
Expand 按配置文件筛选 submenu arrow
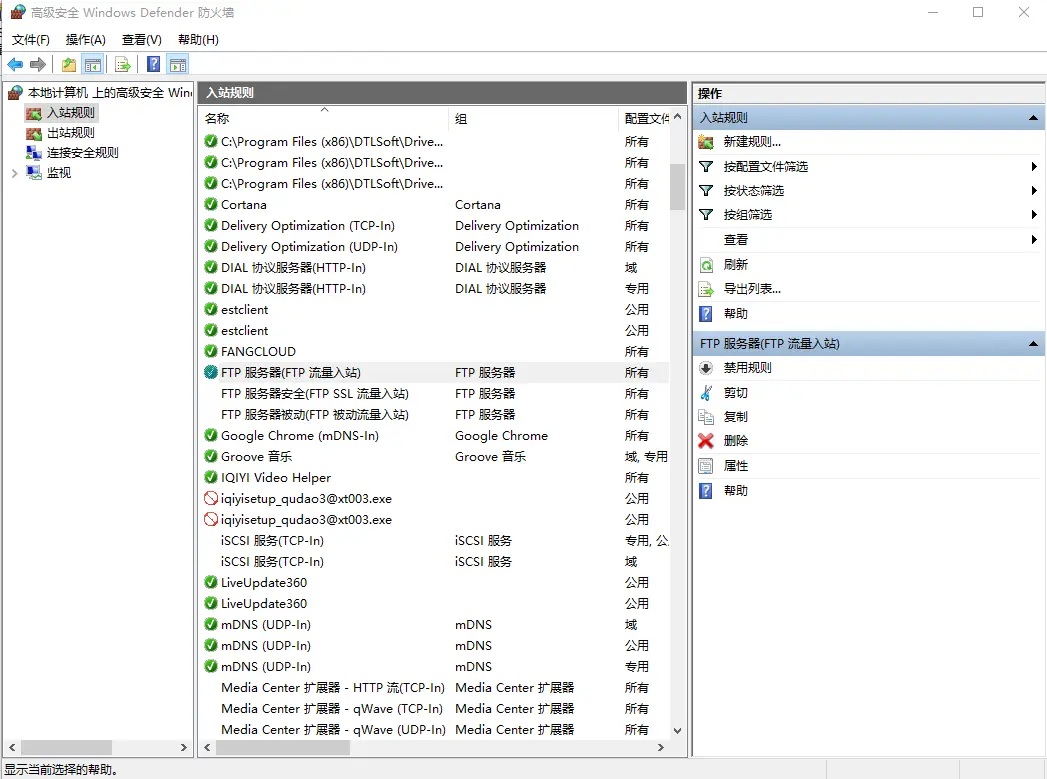[1034, 167]
